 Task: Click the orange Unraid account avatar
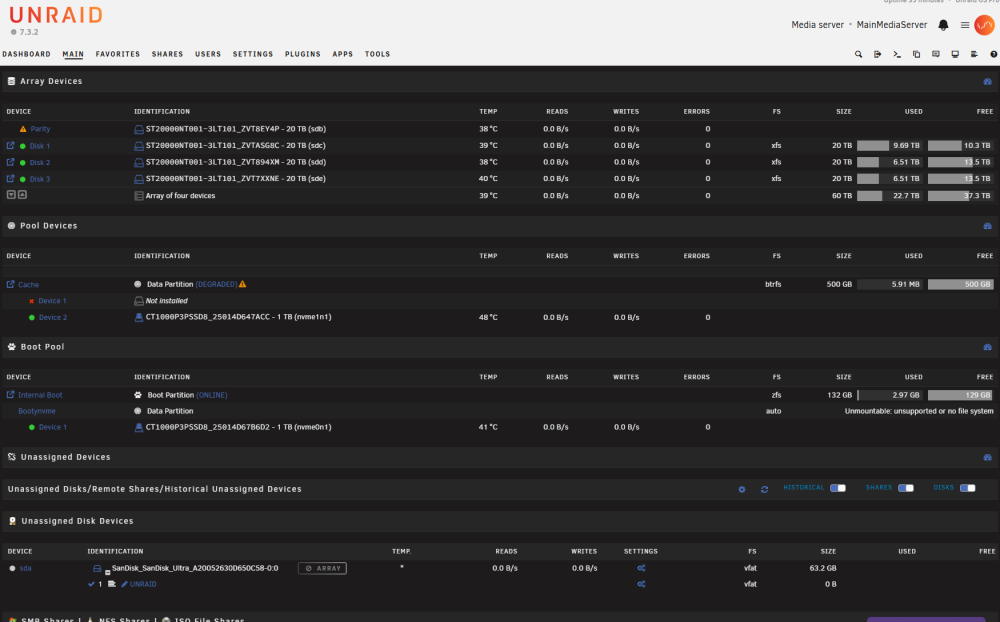tap(984, 25)
